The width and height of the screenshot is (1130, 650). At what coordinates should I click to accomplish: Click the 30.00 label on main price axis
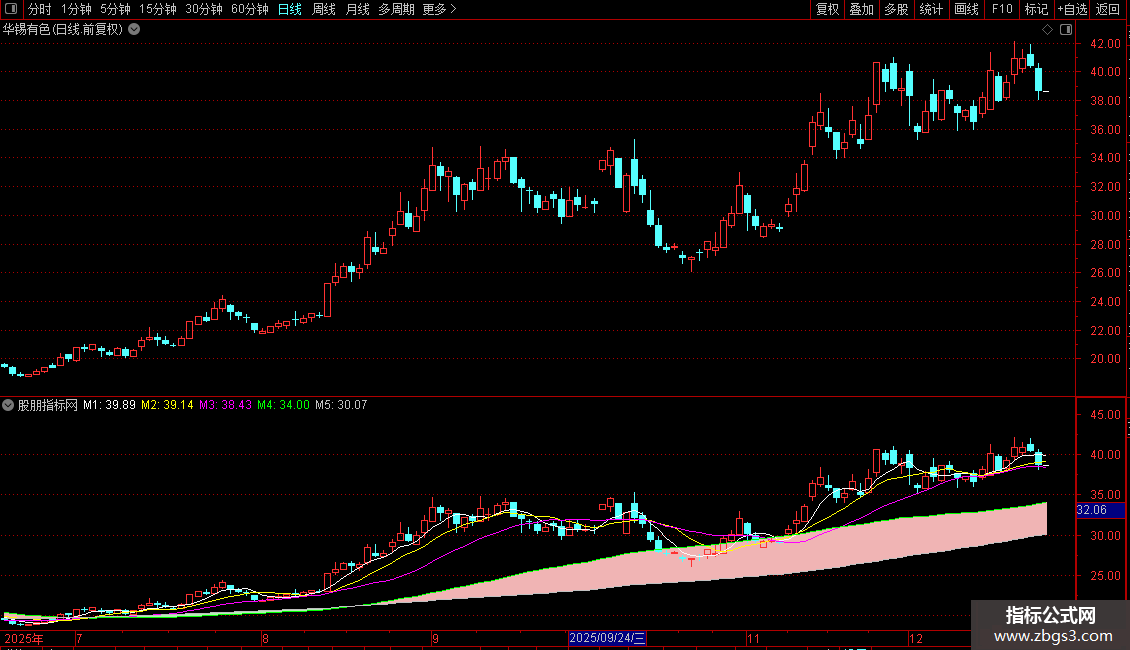(x=1105, y=215)
